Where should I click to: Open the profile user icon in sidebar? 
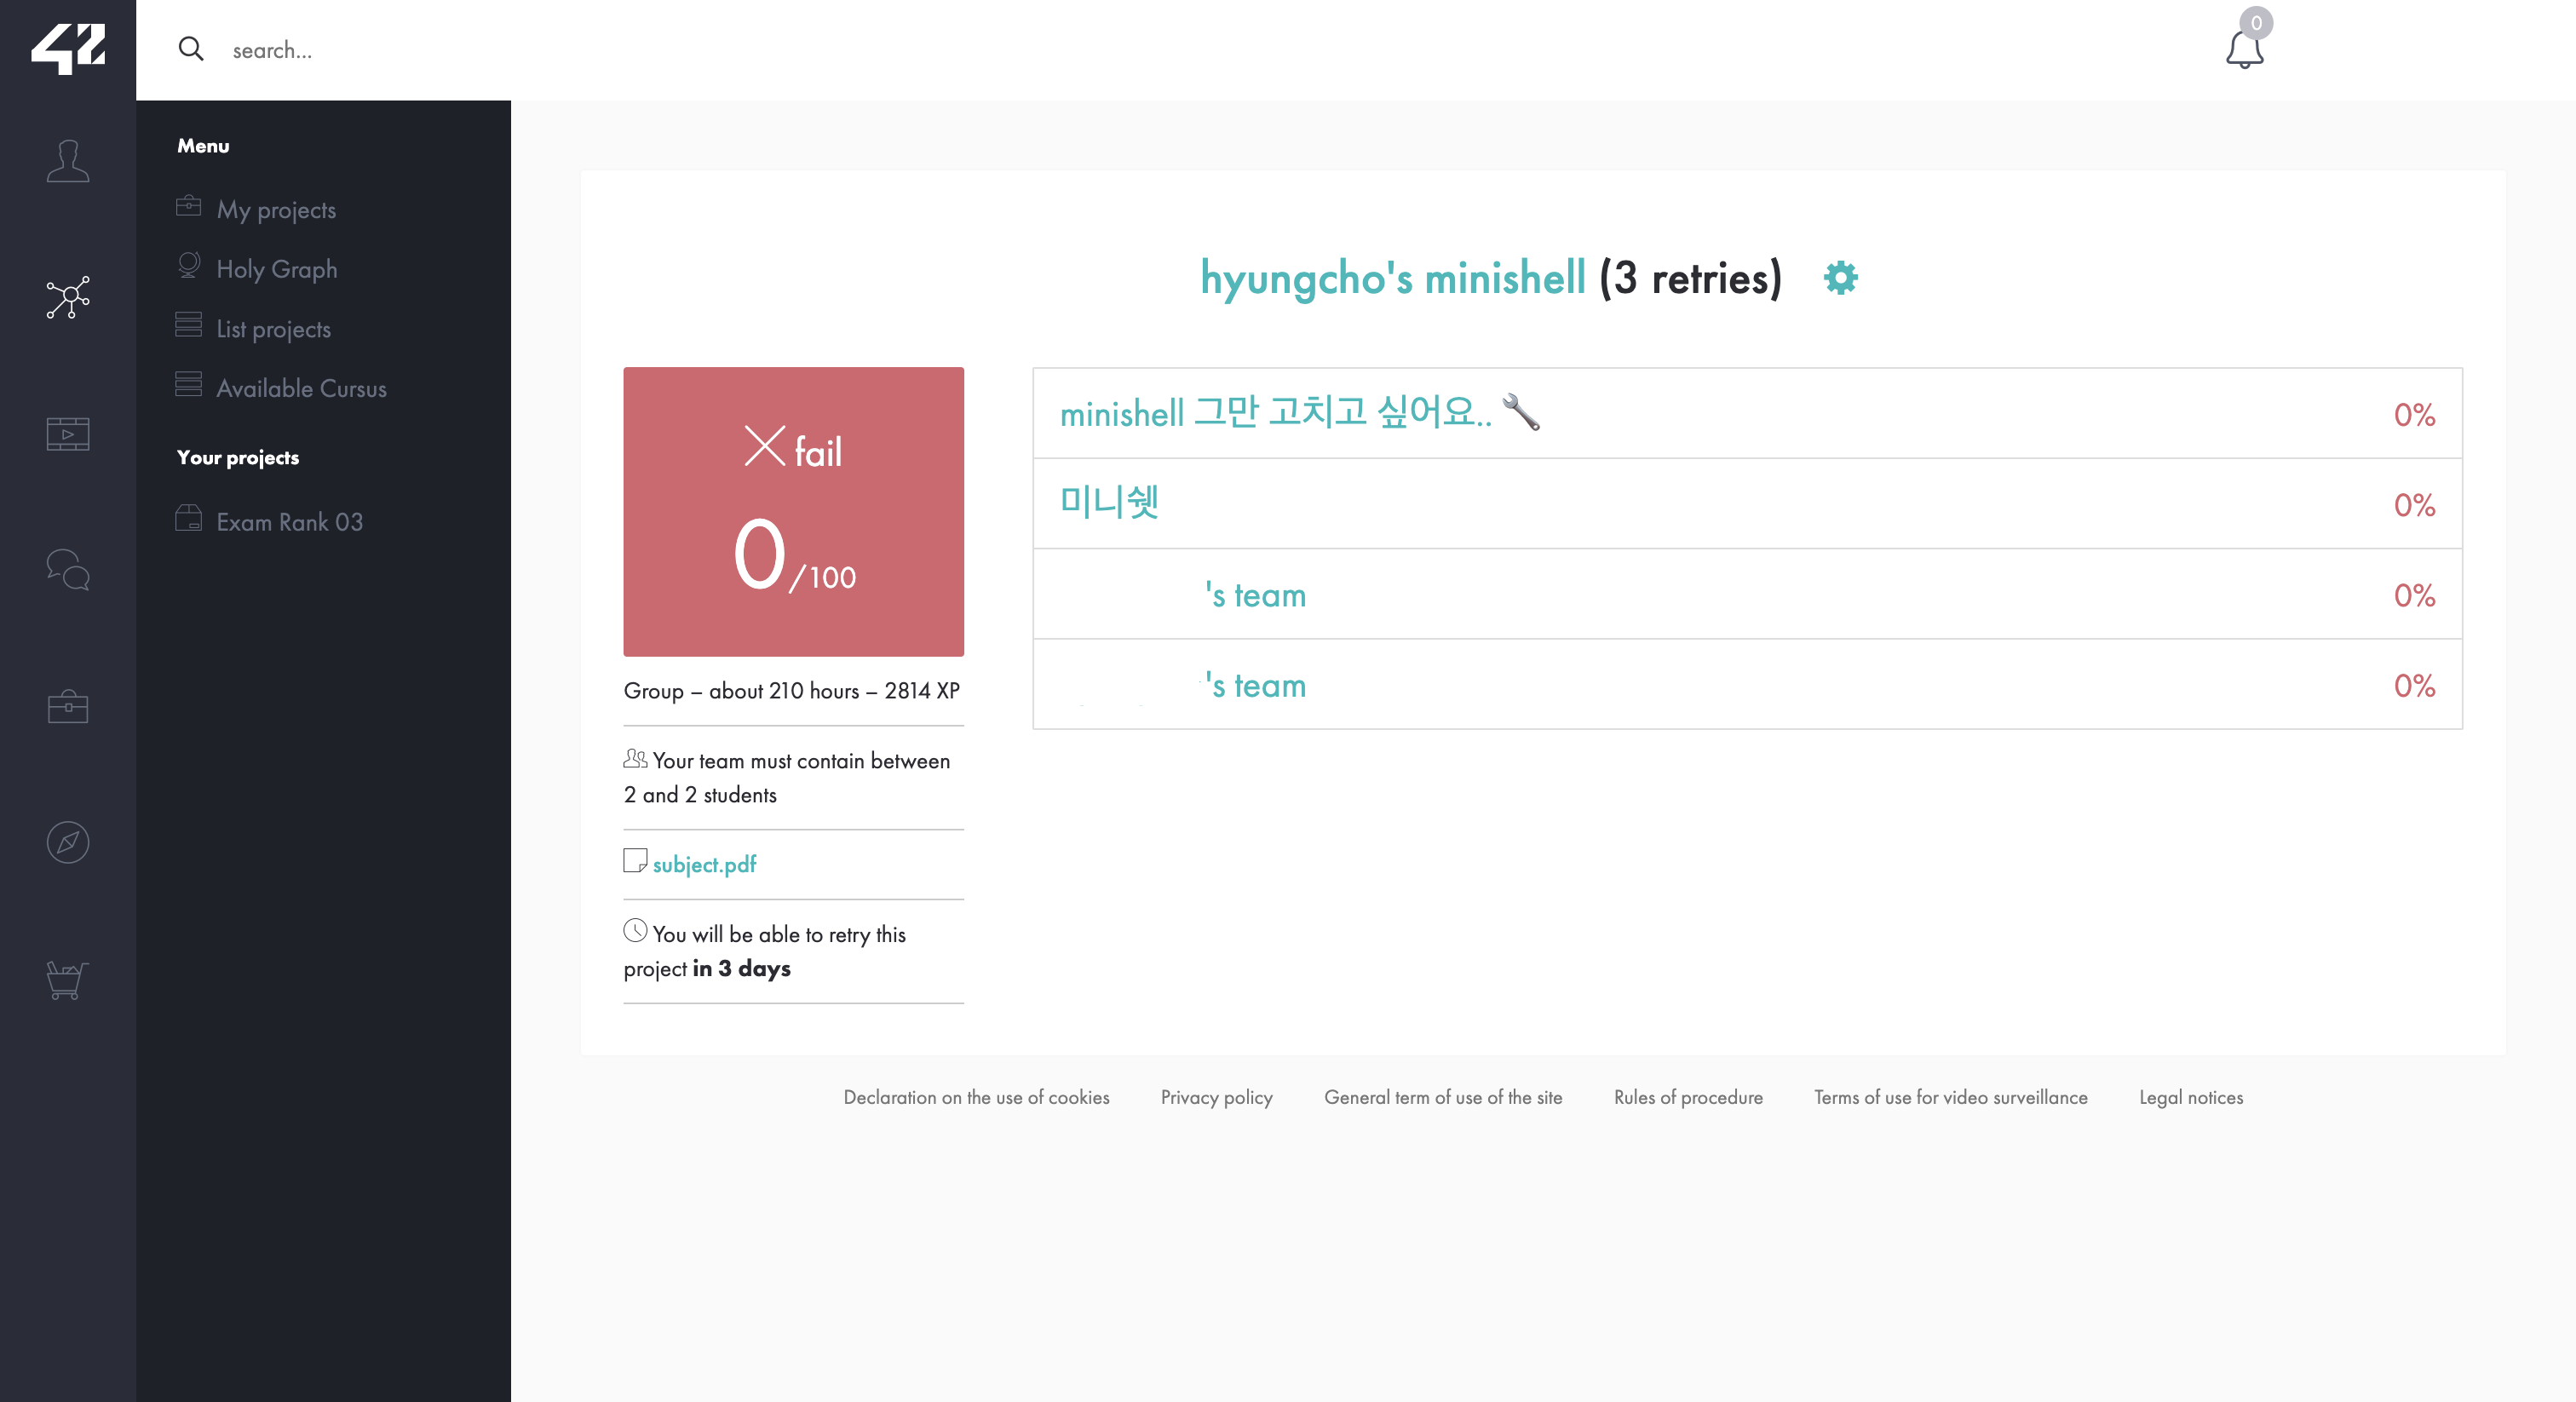[68, 161]
